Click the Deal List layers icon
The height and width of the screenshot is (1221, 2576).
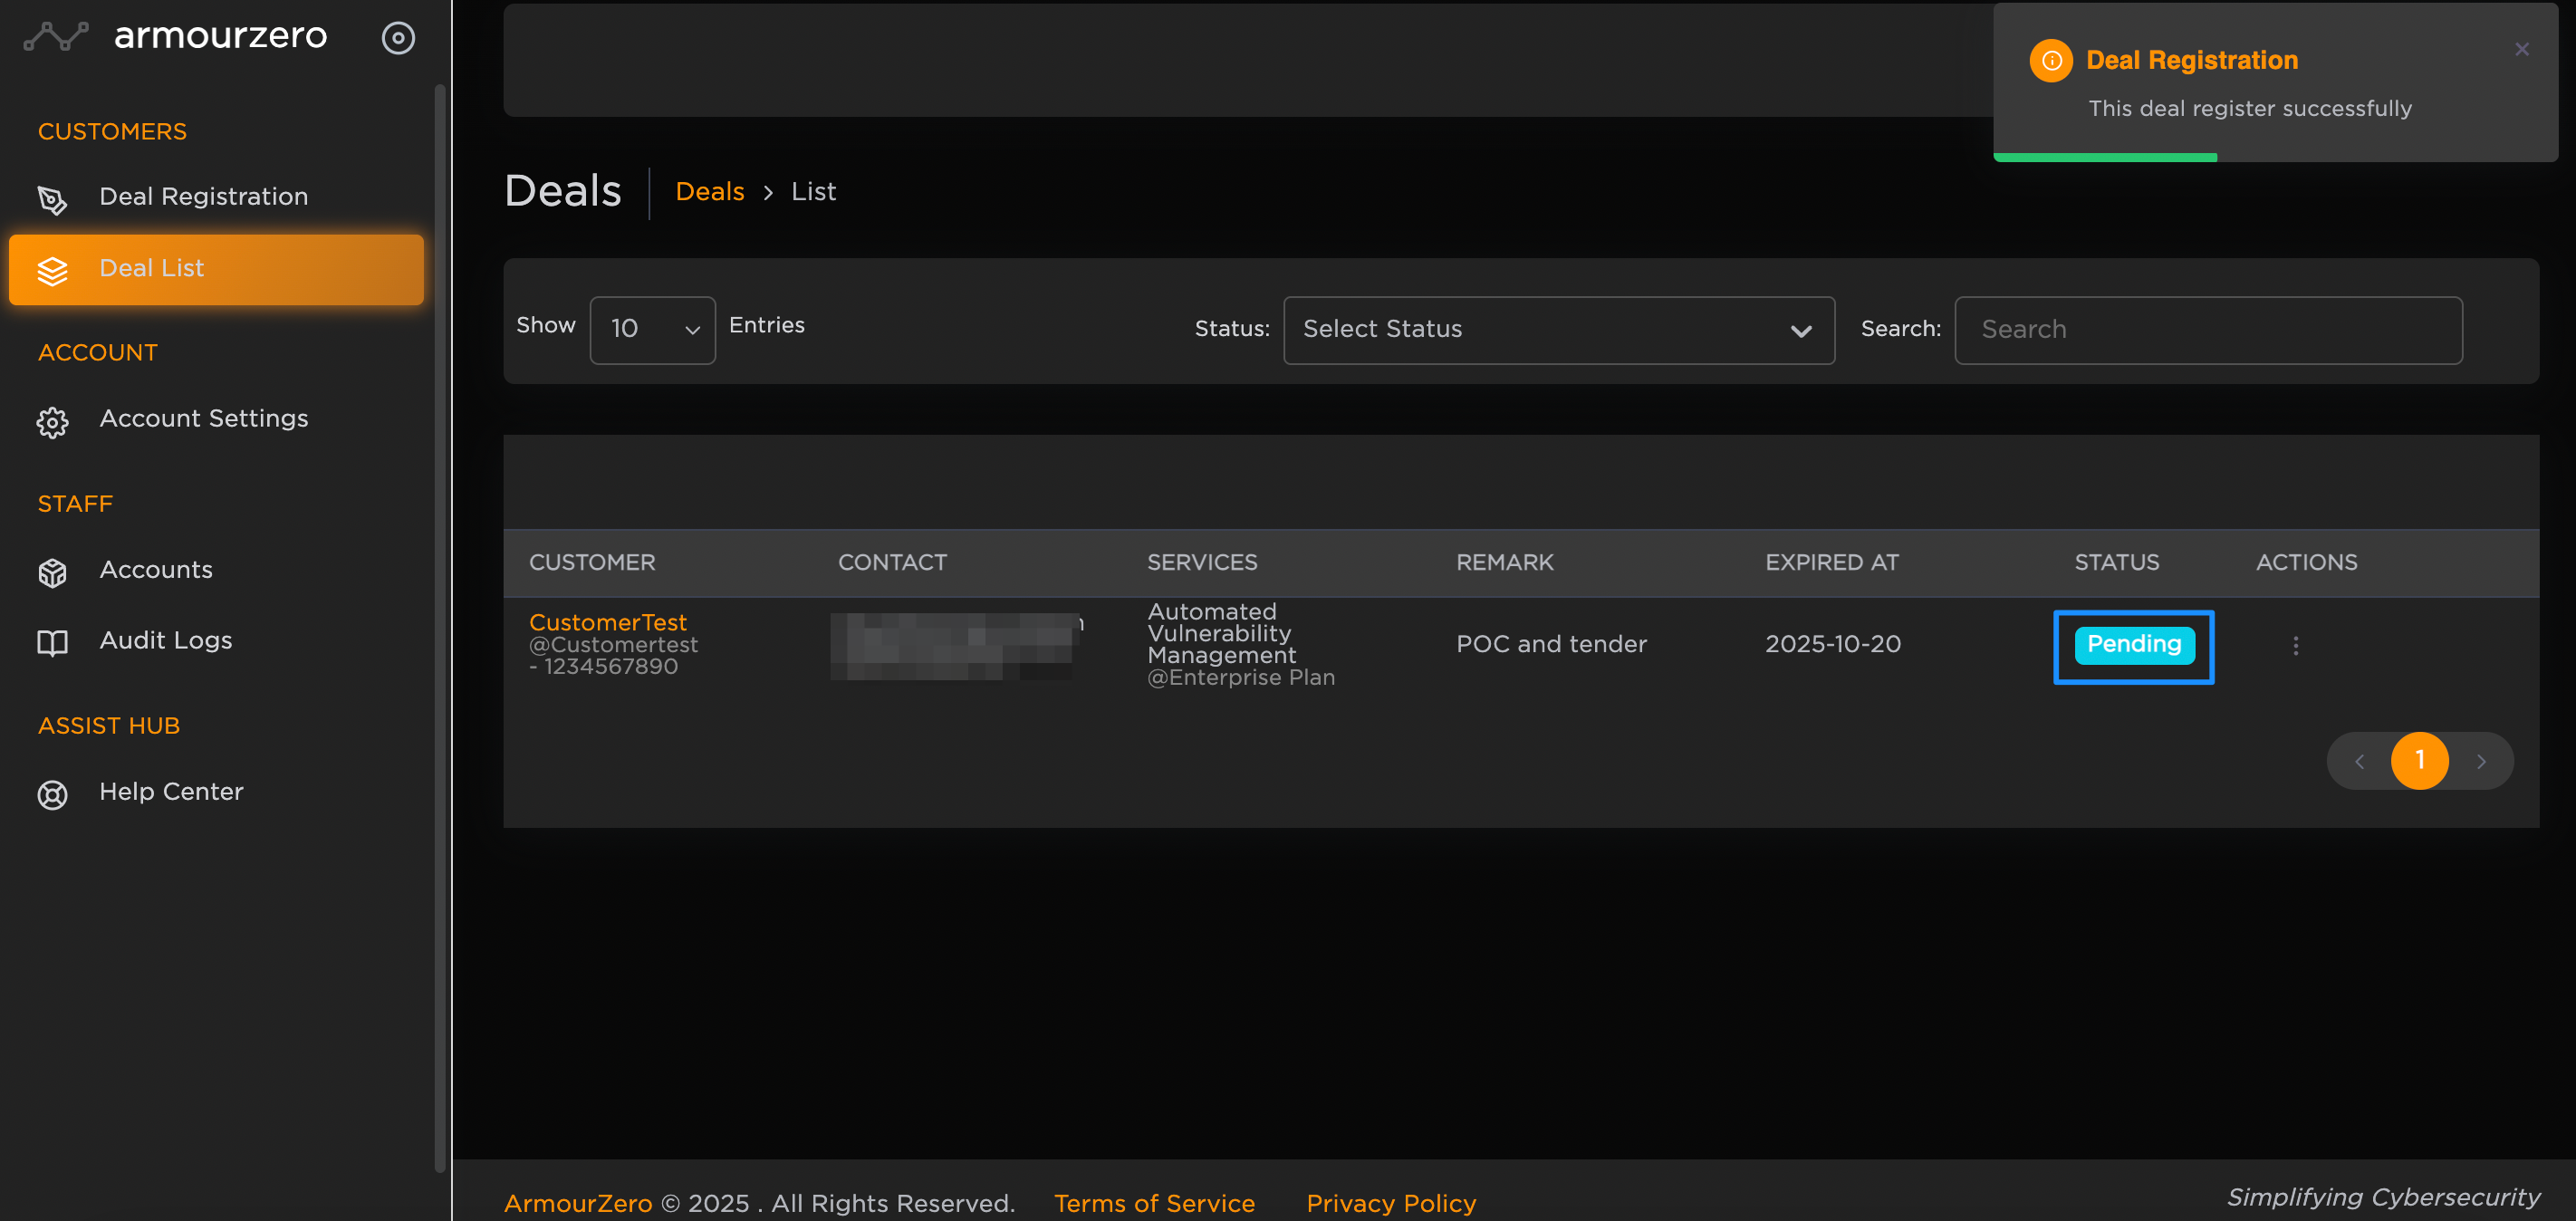pos(52,270)
